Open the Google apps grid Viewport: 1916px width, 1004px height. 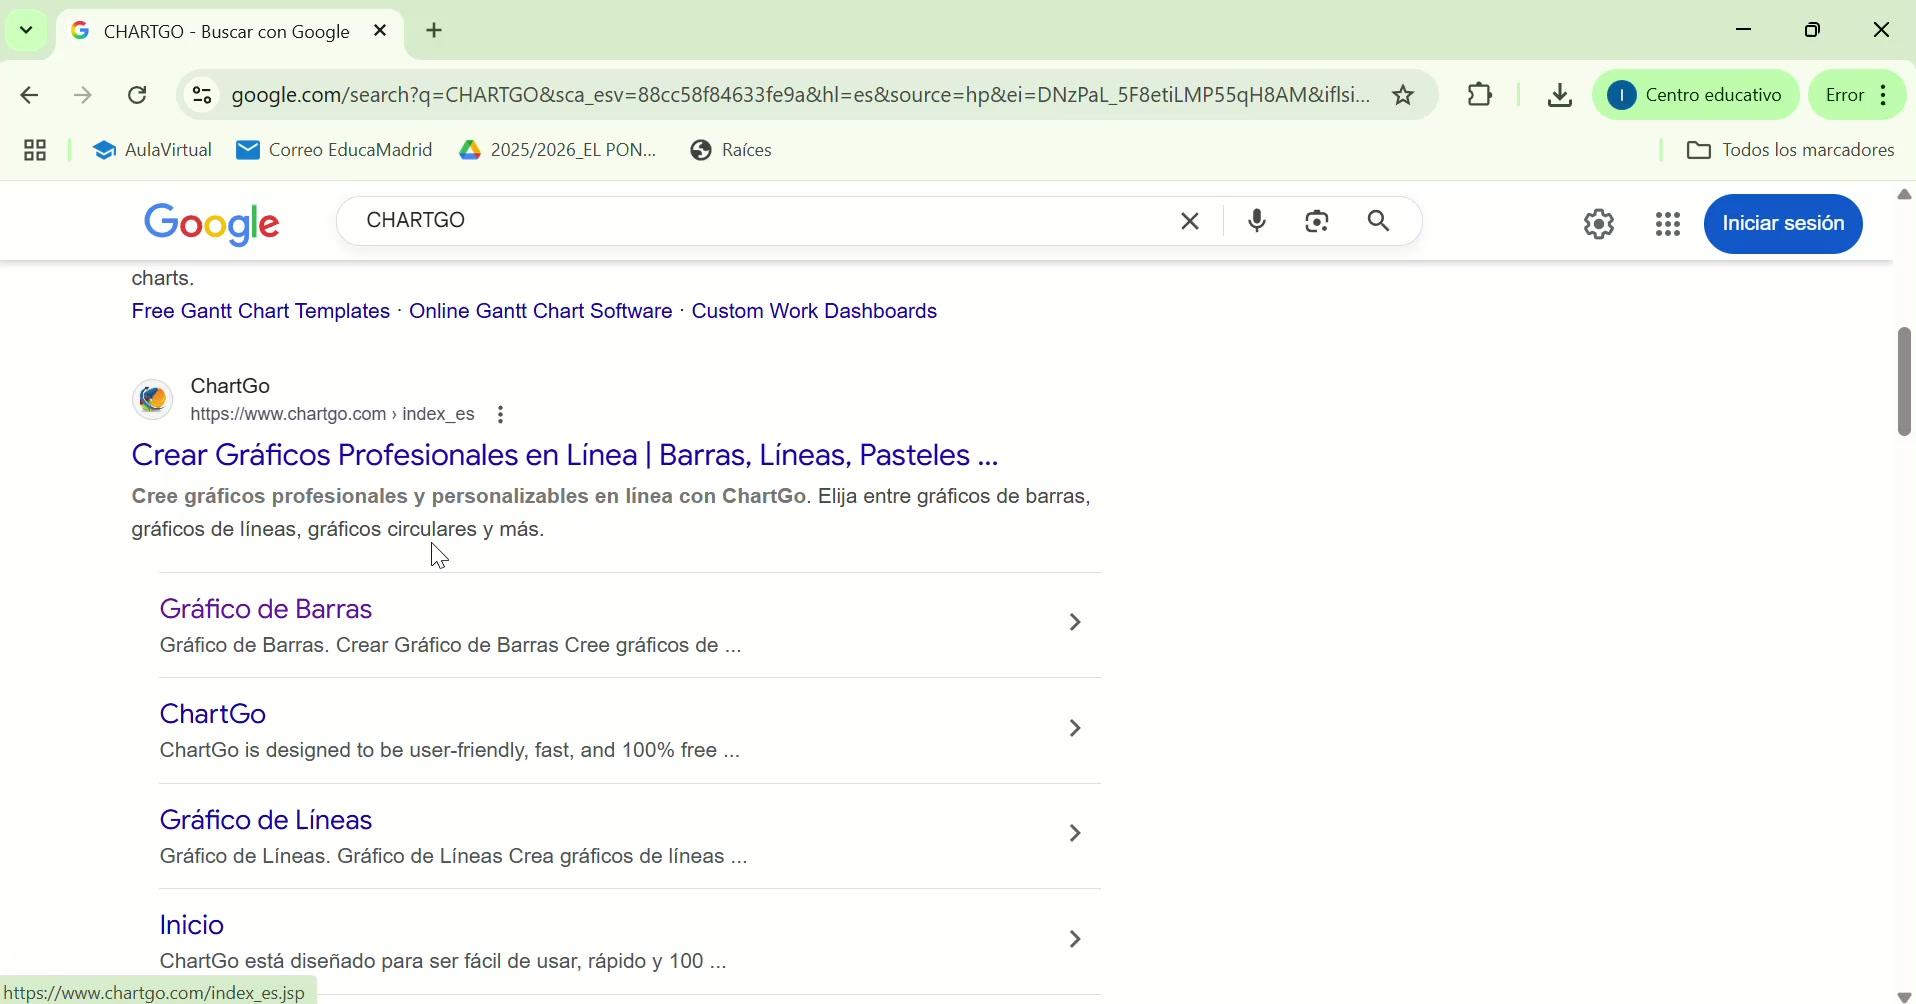(1669, 224)
